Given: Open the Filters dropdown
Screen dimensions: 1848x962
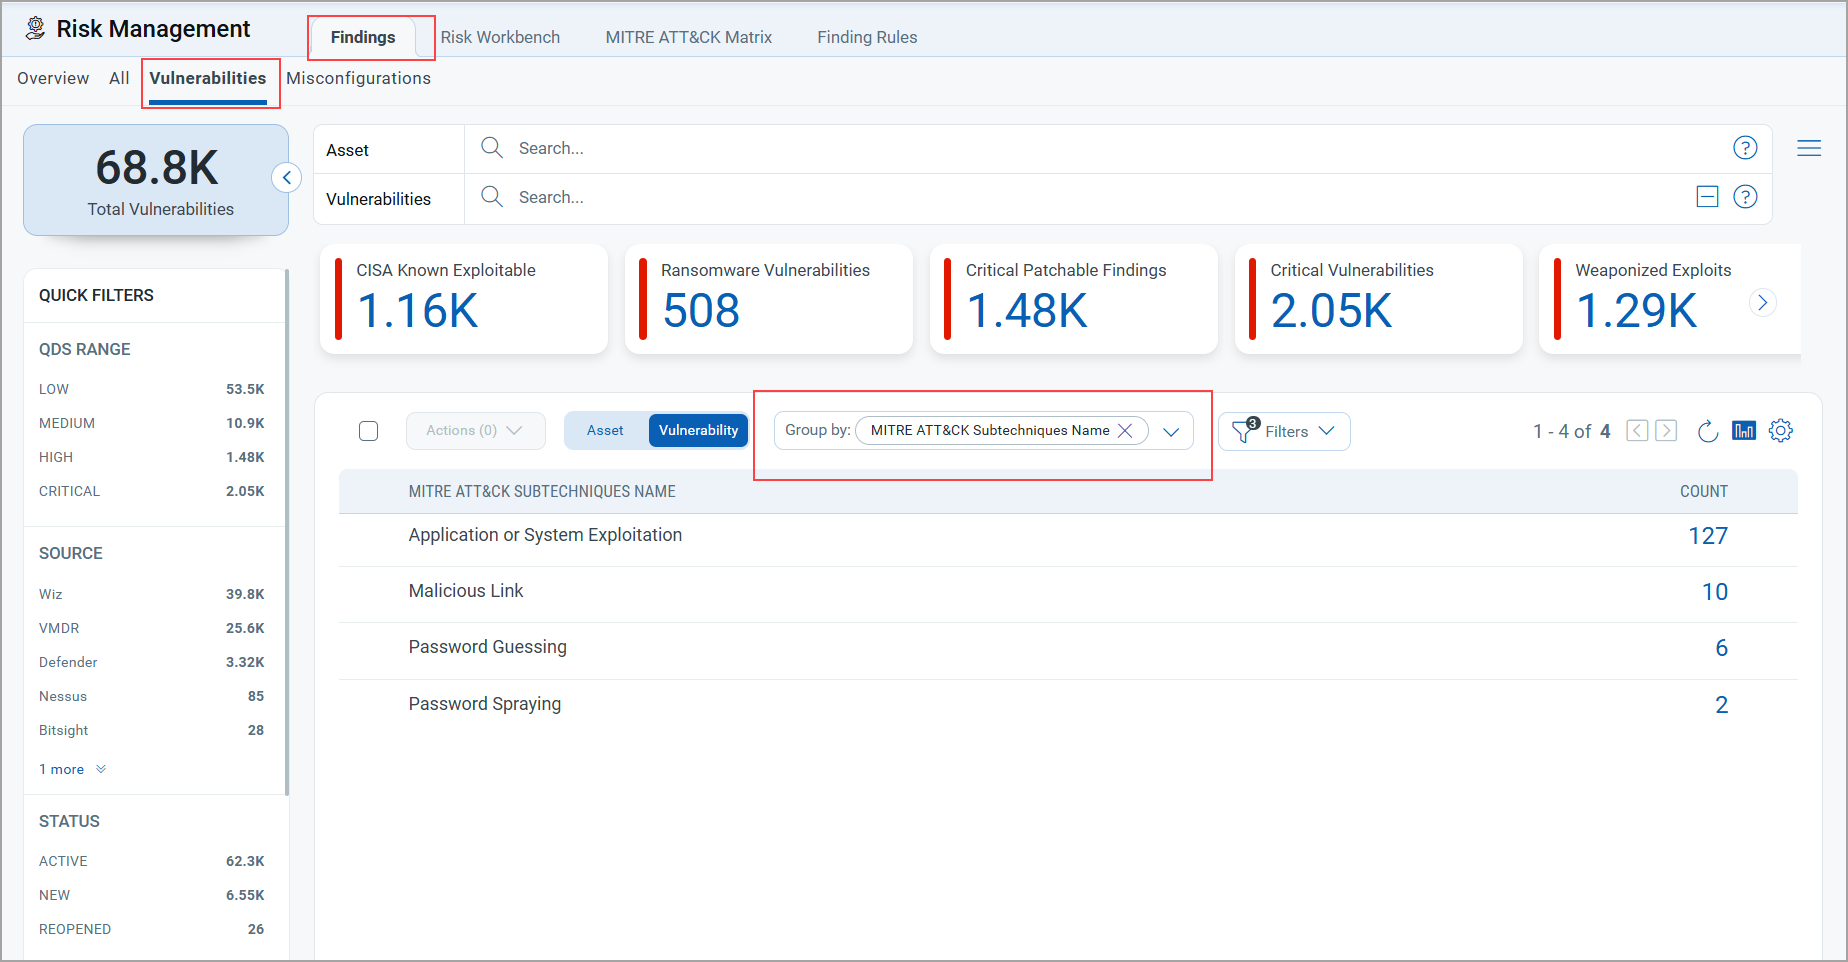Looking at the screenshot, I should tap(1285, 431).
